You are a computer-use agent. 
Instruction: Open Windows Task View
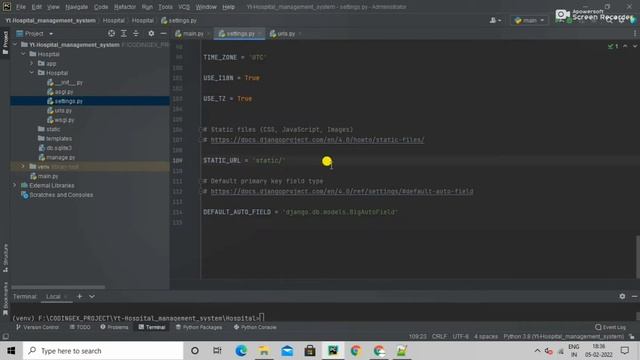pos(217,351)
